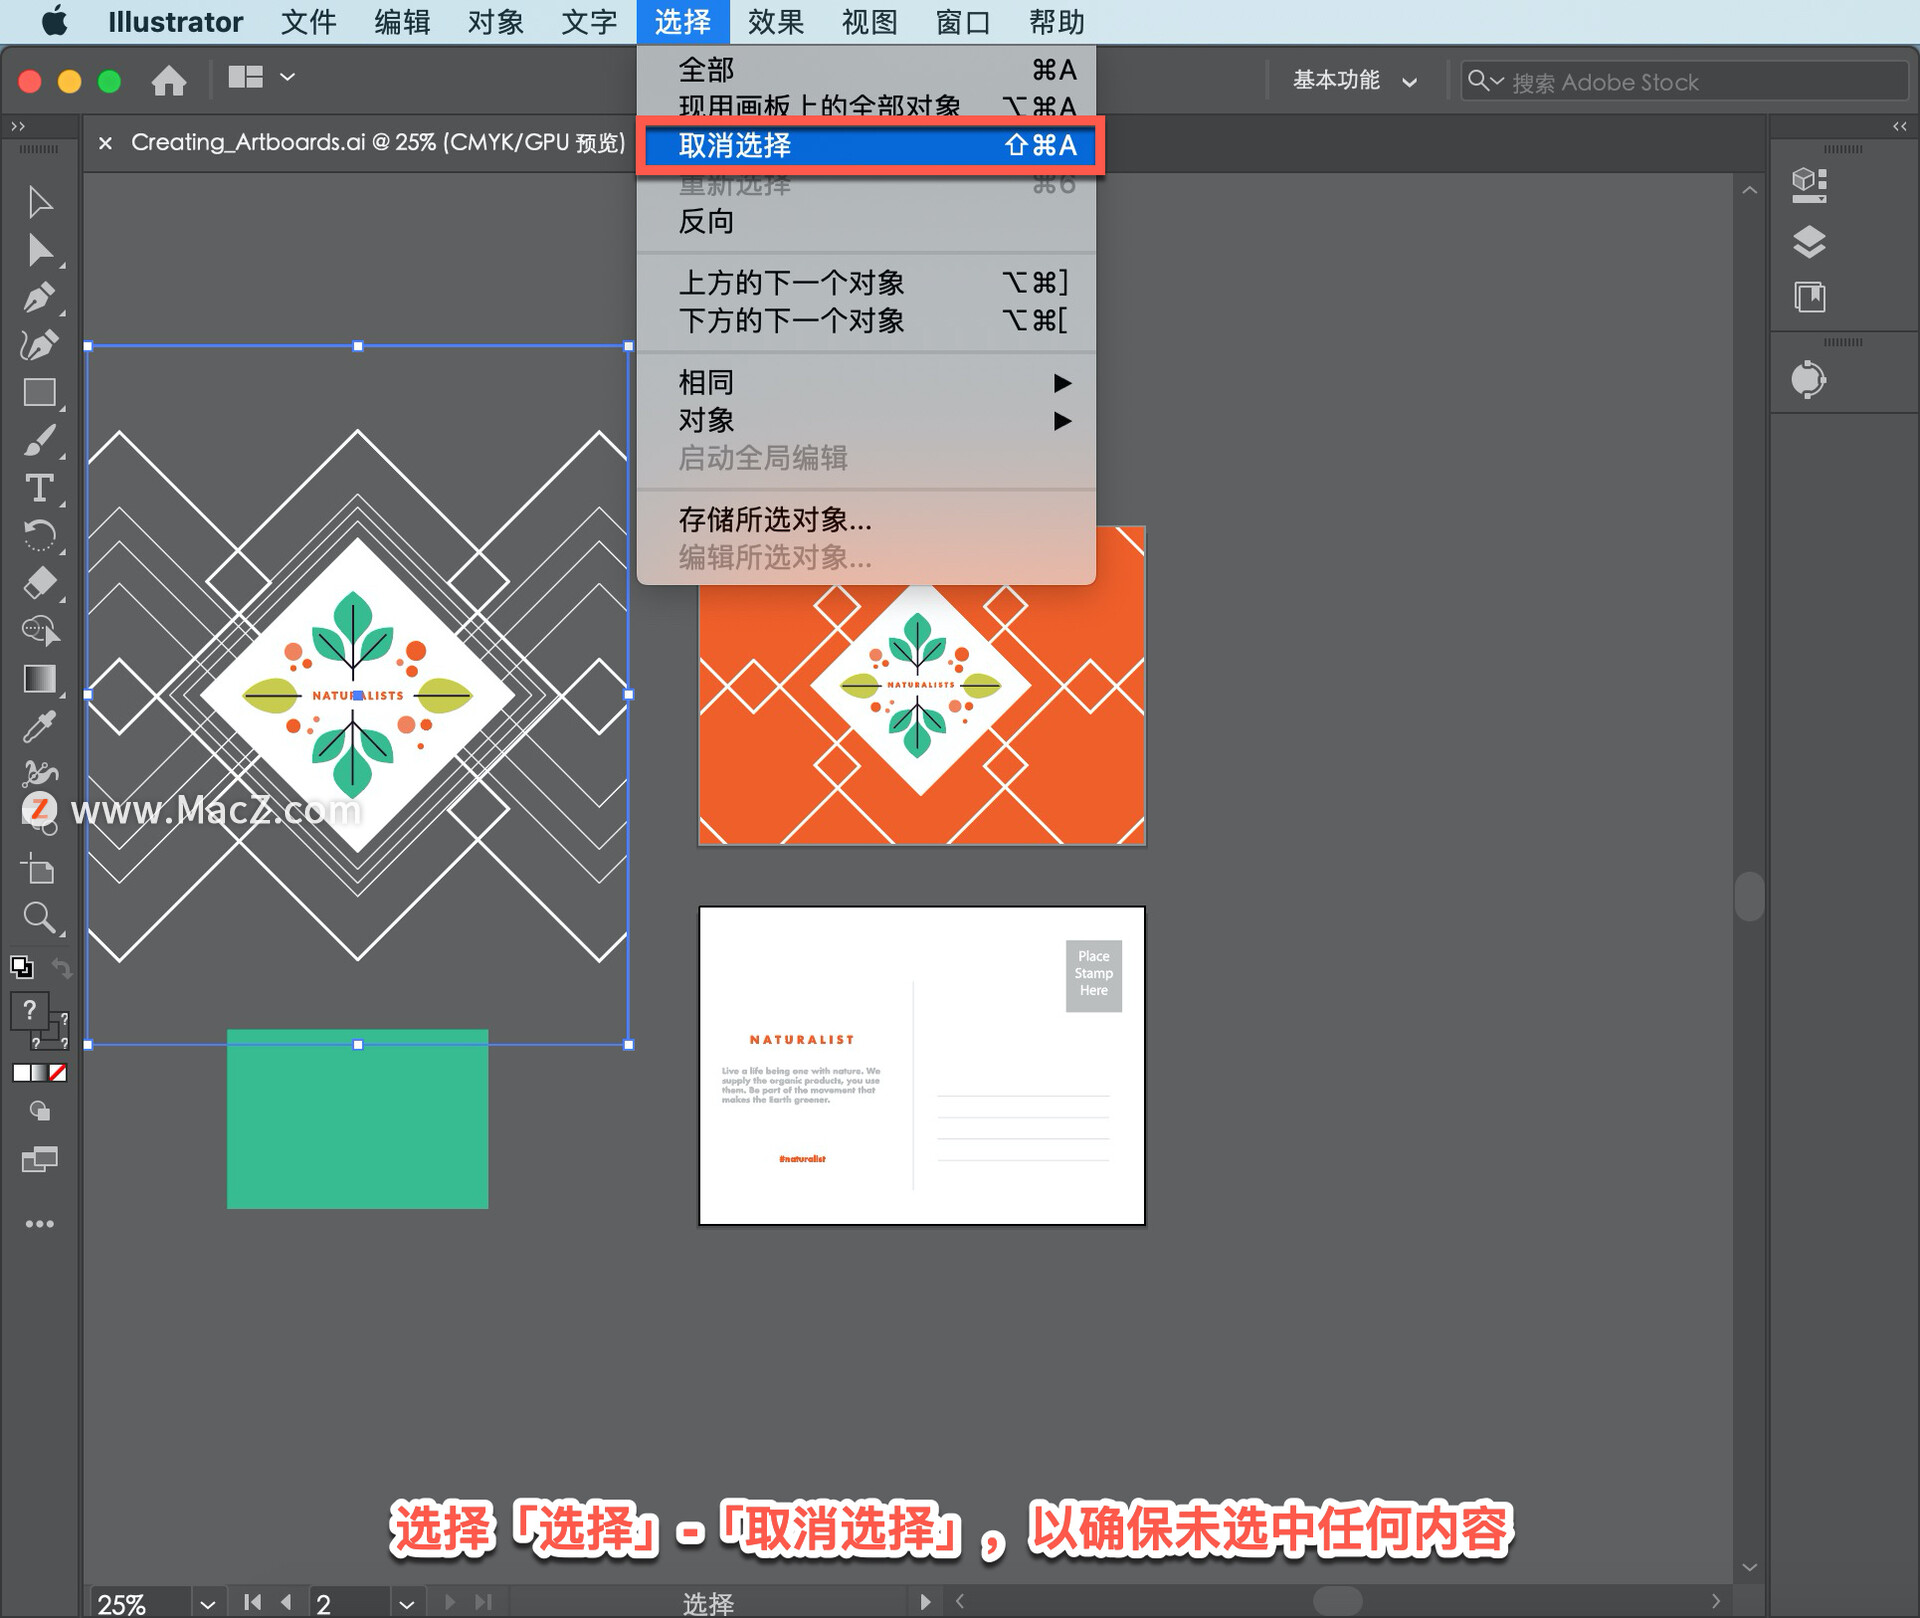Click horizontal scrollbar thumb

pyautogui.click(x=1337, y=1601)
